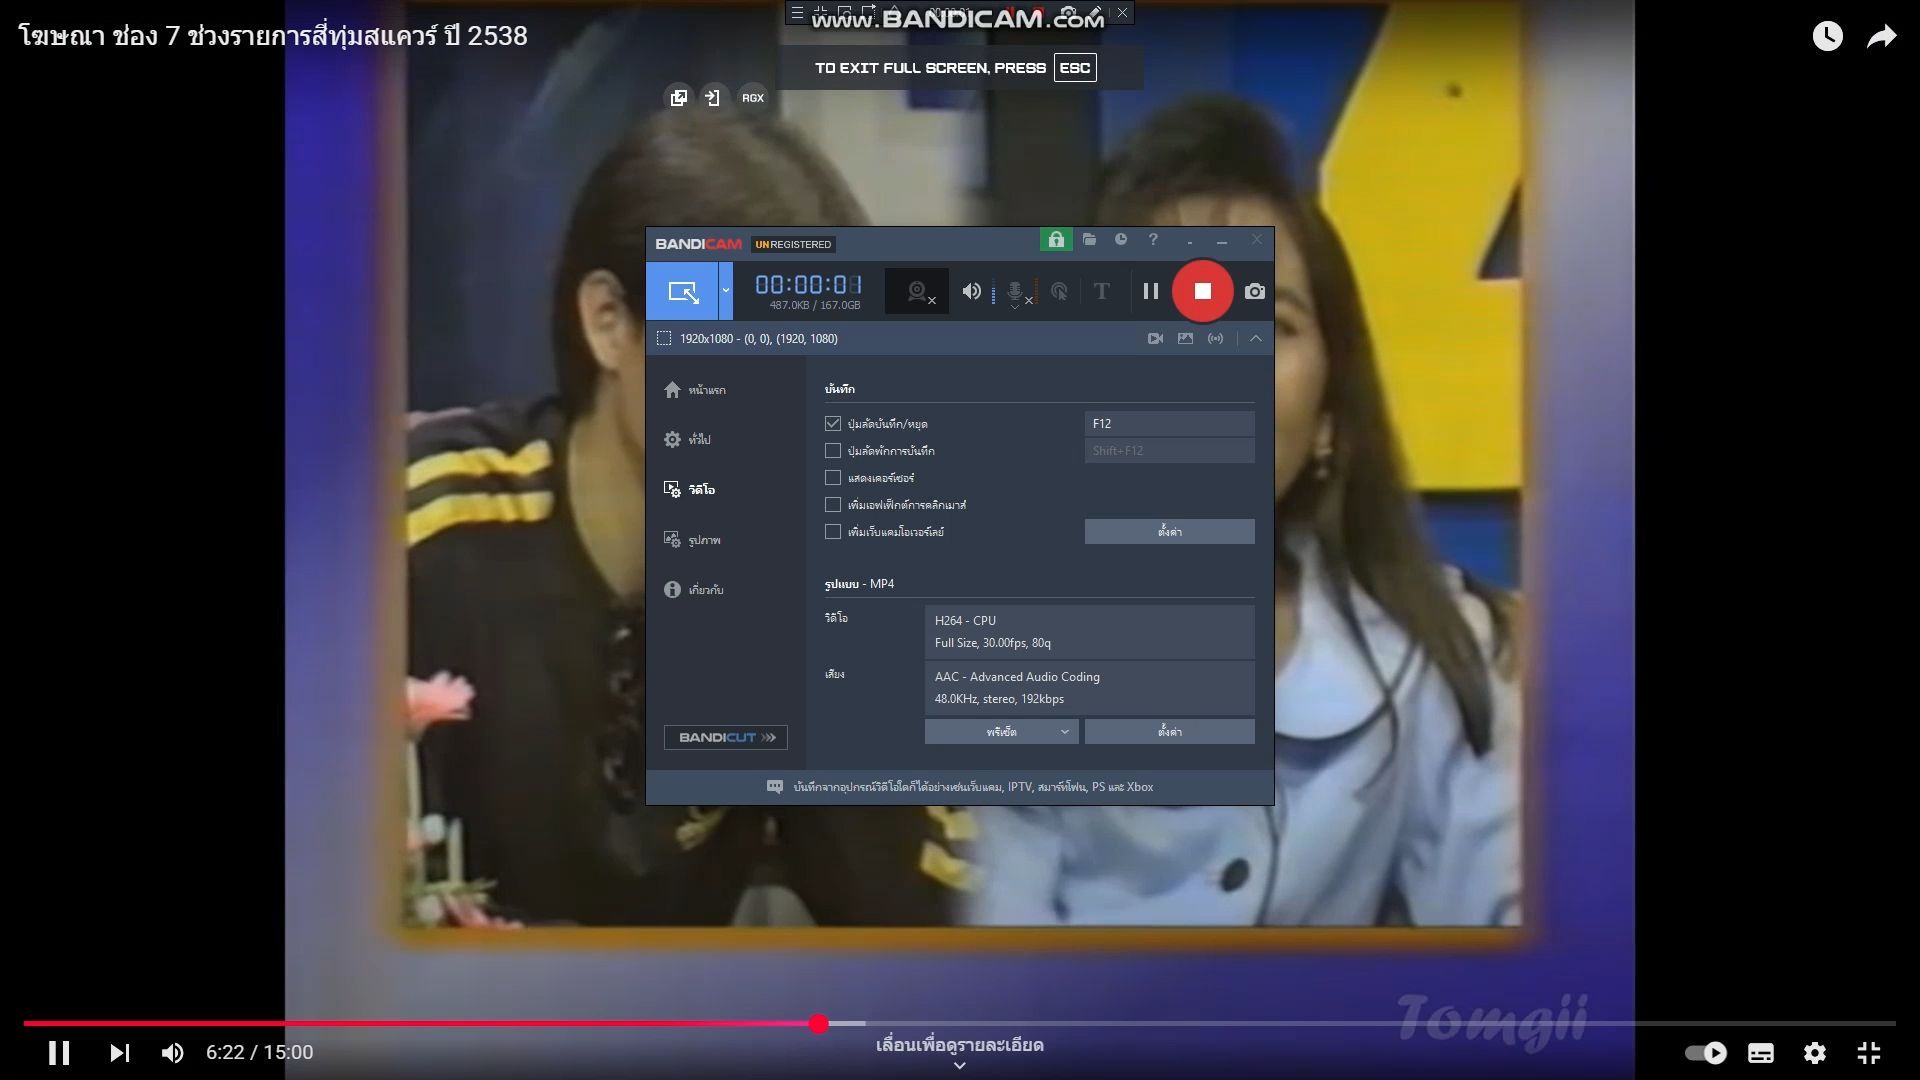Click the F12 hotkey input field
The width and height of the screenshot is (1920, 1080).
[1169, 424]
